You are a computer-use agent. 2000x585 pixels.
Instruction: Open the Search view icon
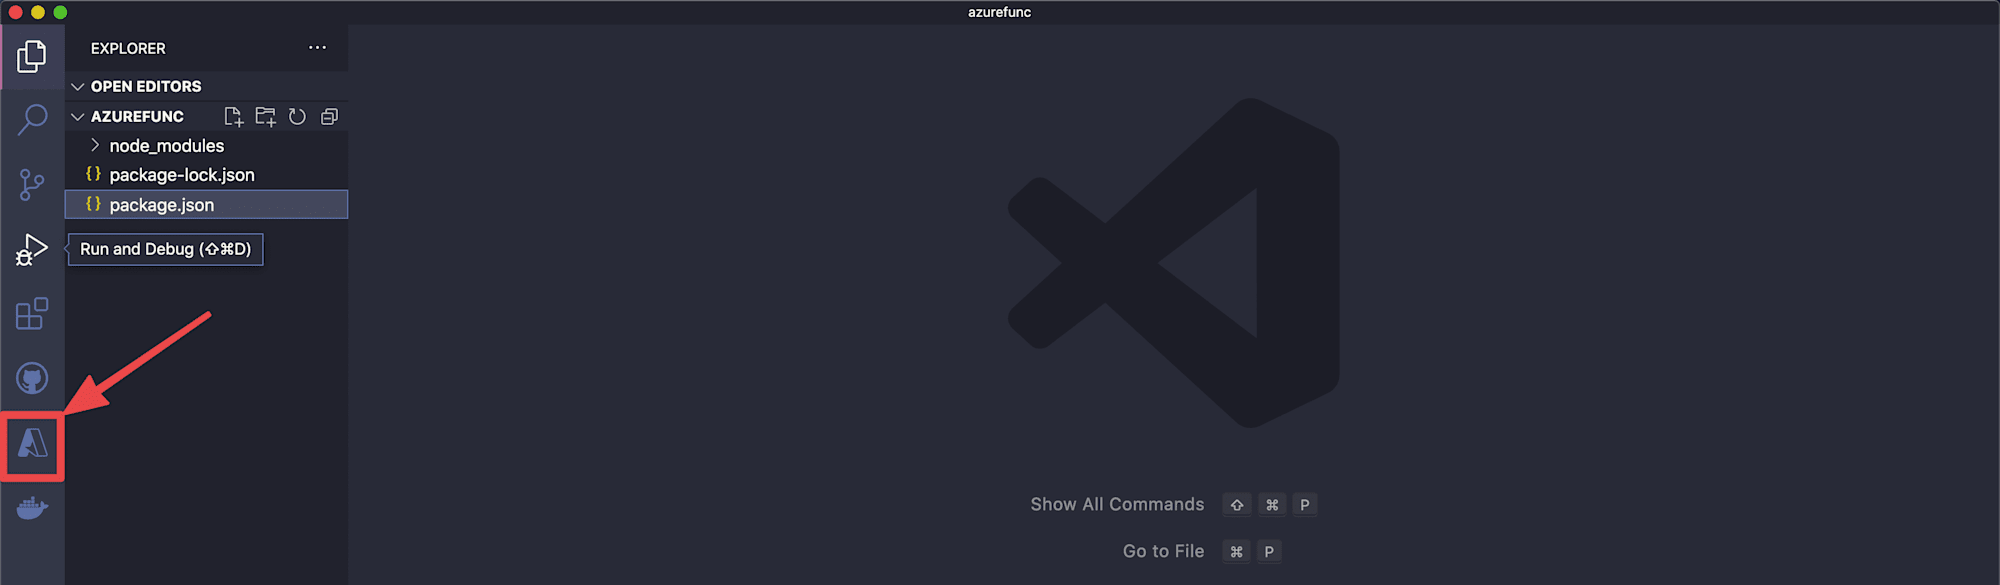[x=32, y=120]
